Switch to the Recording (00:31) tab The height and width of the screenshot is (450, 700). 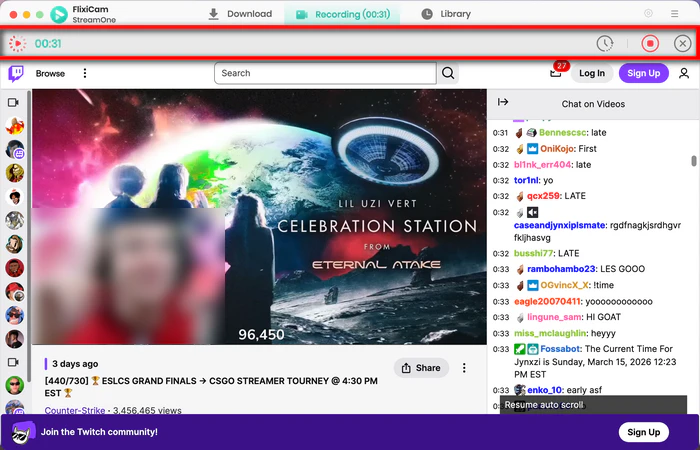(342, 14)
